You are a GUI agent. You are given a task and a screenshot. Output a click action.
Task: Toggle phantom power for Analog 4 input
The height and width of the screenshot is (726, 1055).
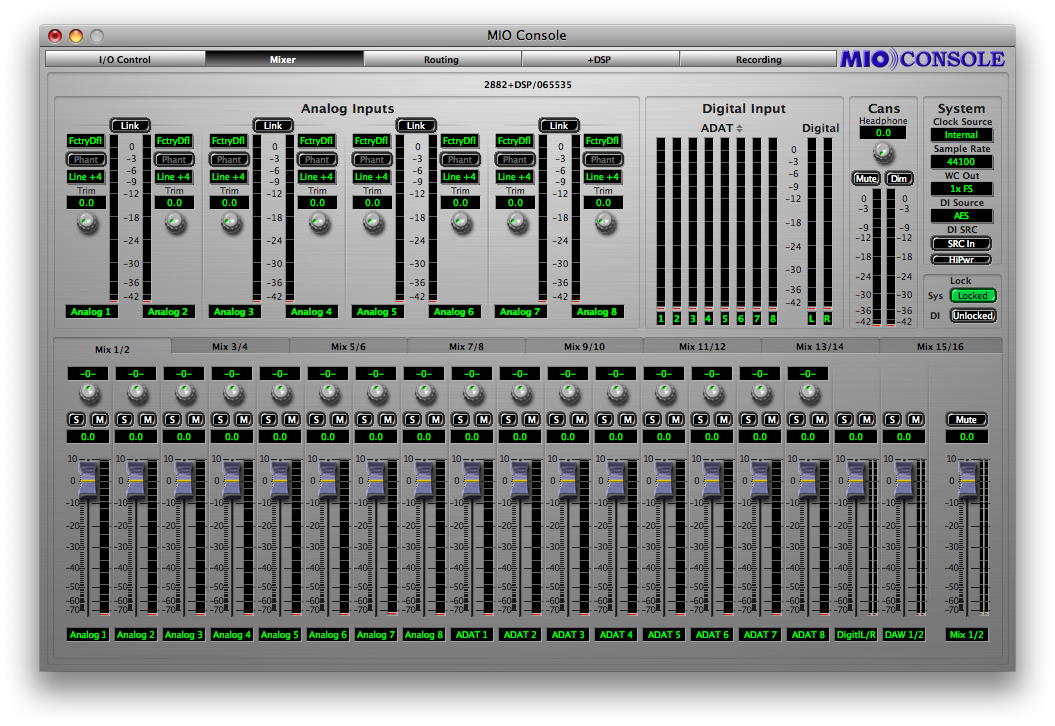[x=317, y=159]
